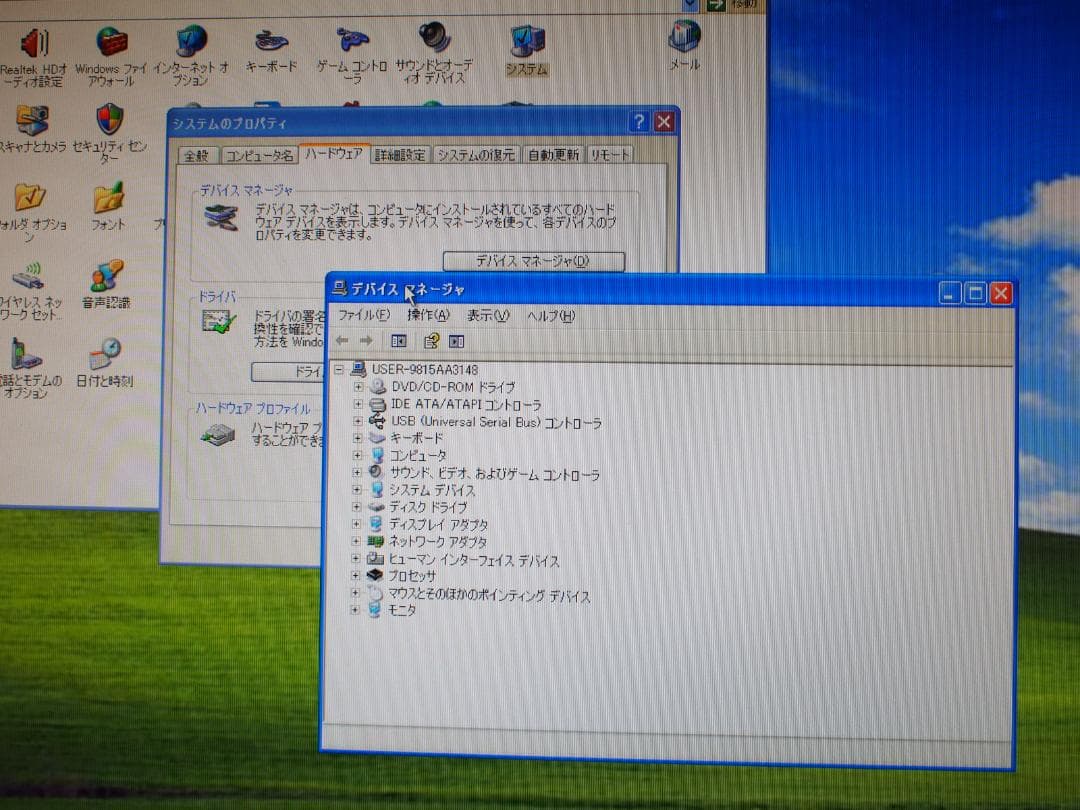Click the デバイス マネージャ(D) button
This screenshot has width=1080, height=810.
(x=533, y=261)
